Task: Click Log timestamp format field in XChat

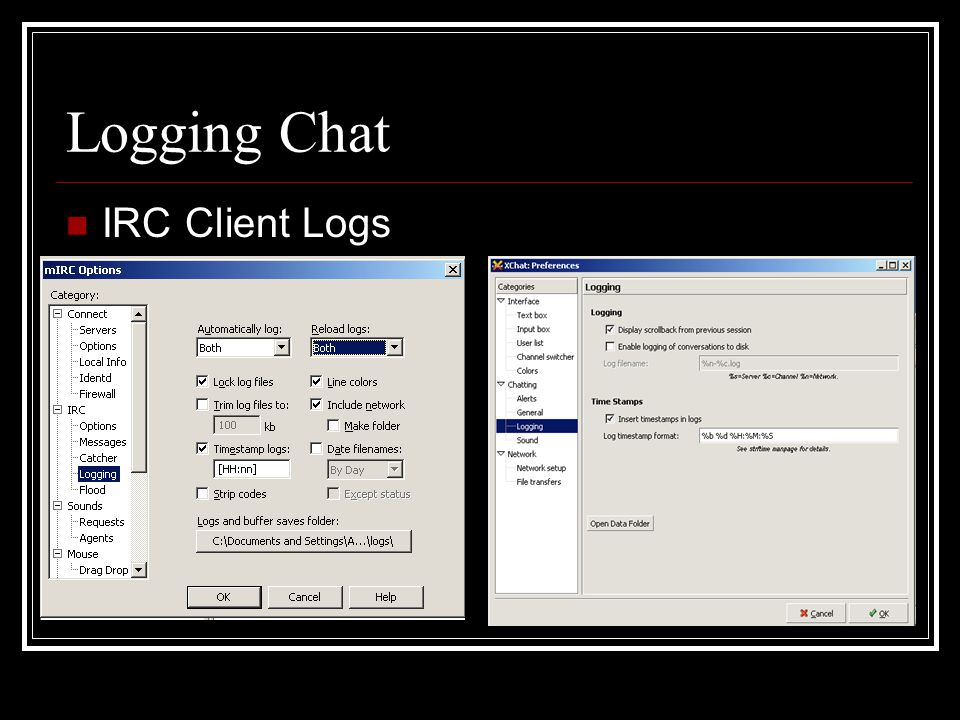Action: coord(799,435)
